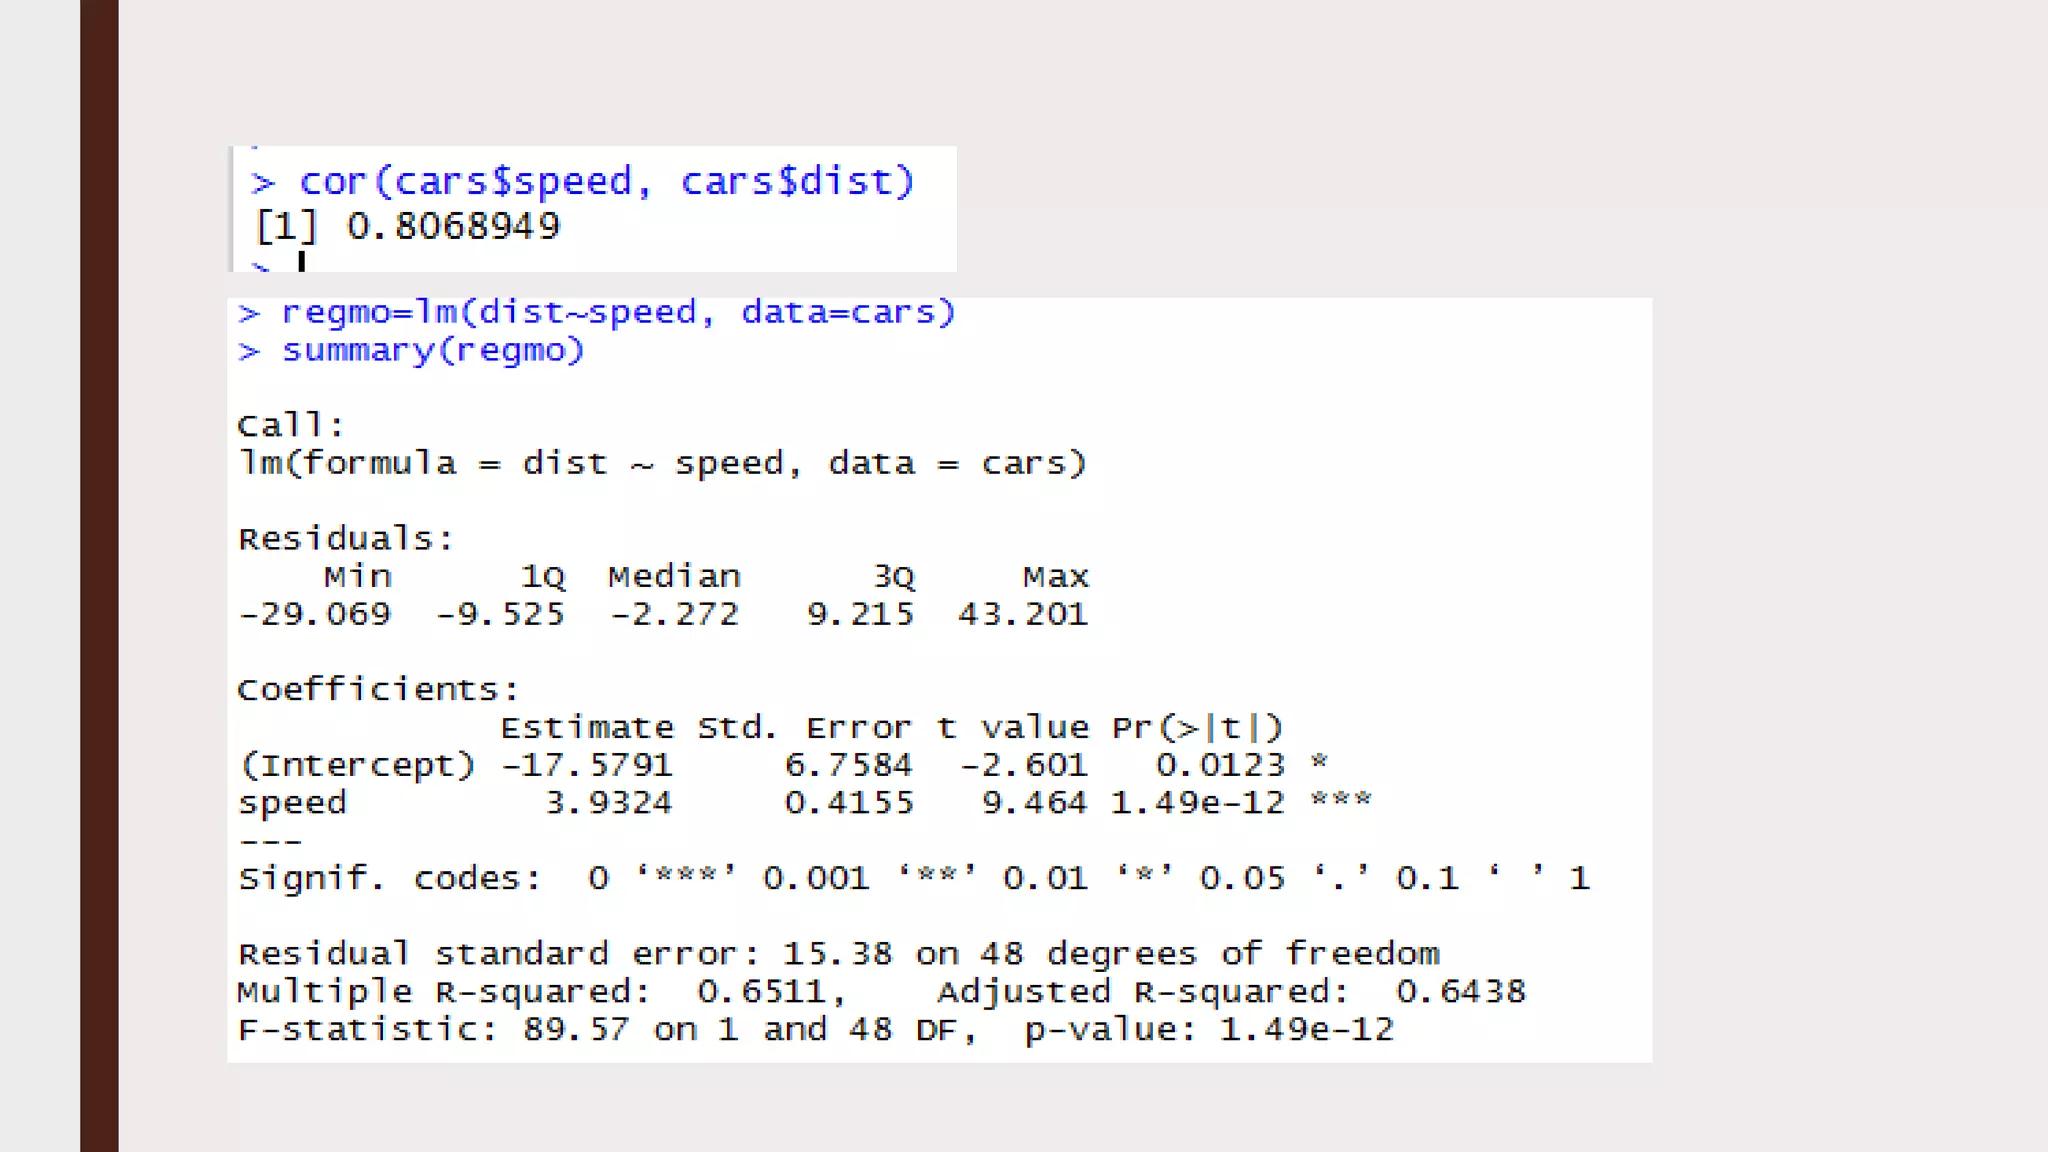This screenshot has width=2048, height=1152.
Task: Click the Coefficients: heading
Action: click(378, 689)
